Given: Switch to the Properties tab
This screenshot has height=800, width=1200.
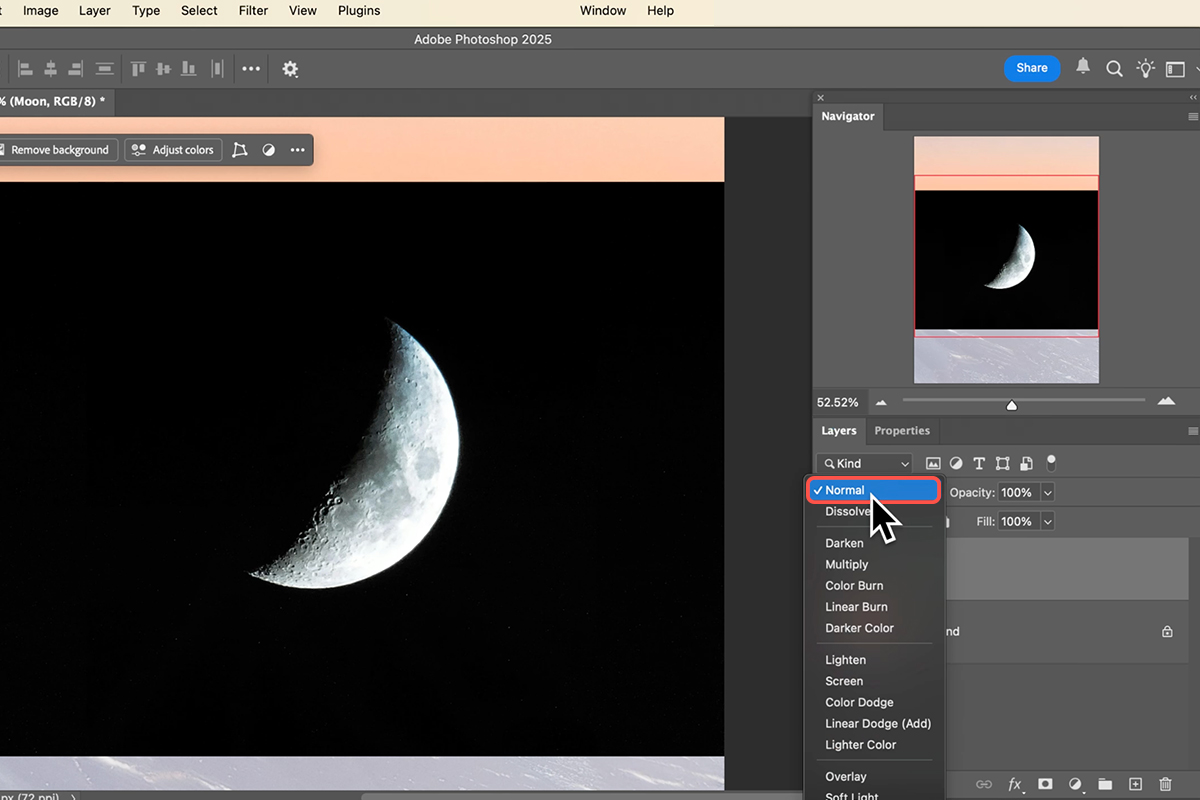Looking at the screenshot, I should (902, 431).
